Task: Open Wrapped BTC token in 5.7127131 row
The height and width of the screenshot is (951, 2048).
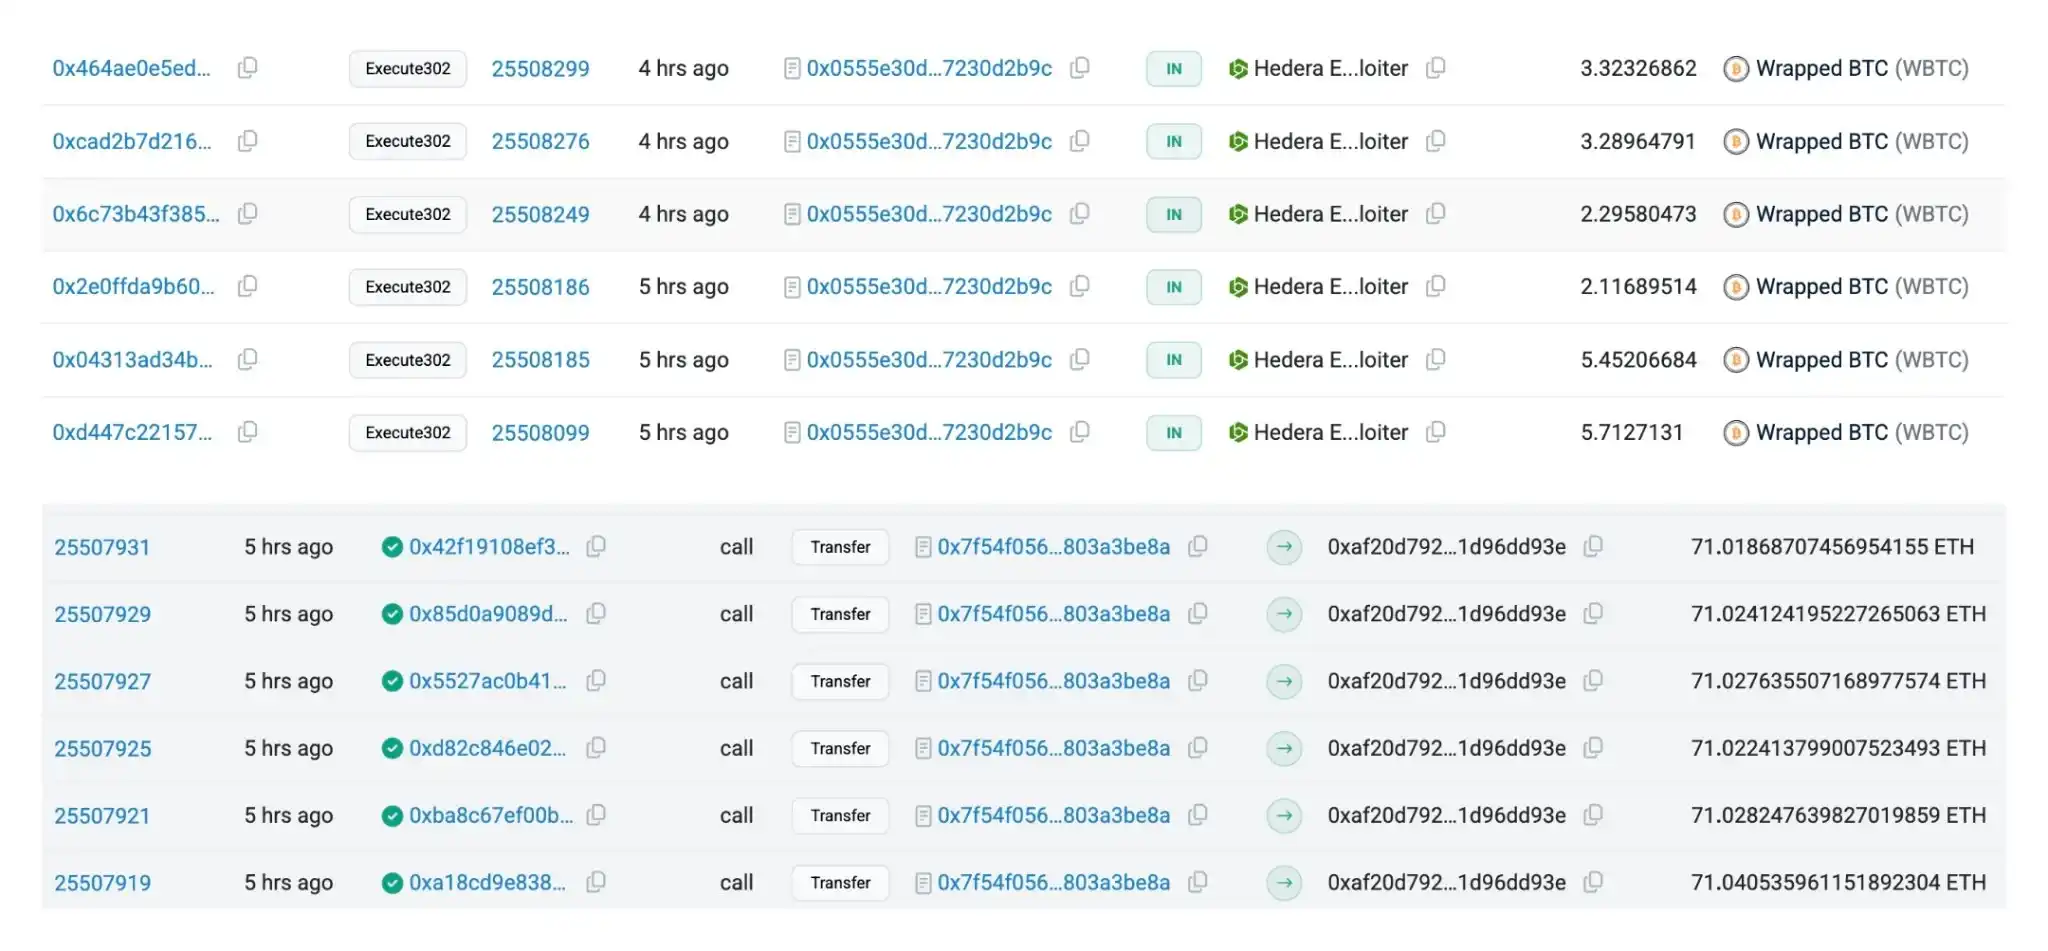Action: point(1862,432)
